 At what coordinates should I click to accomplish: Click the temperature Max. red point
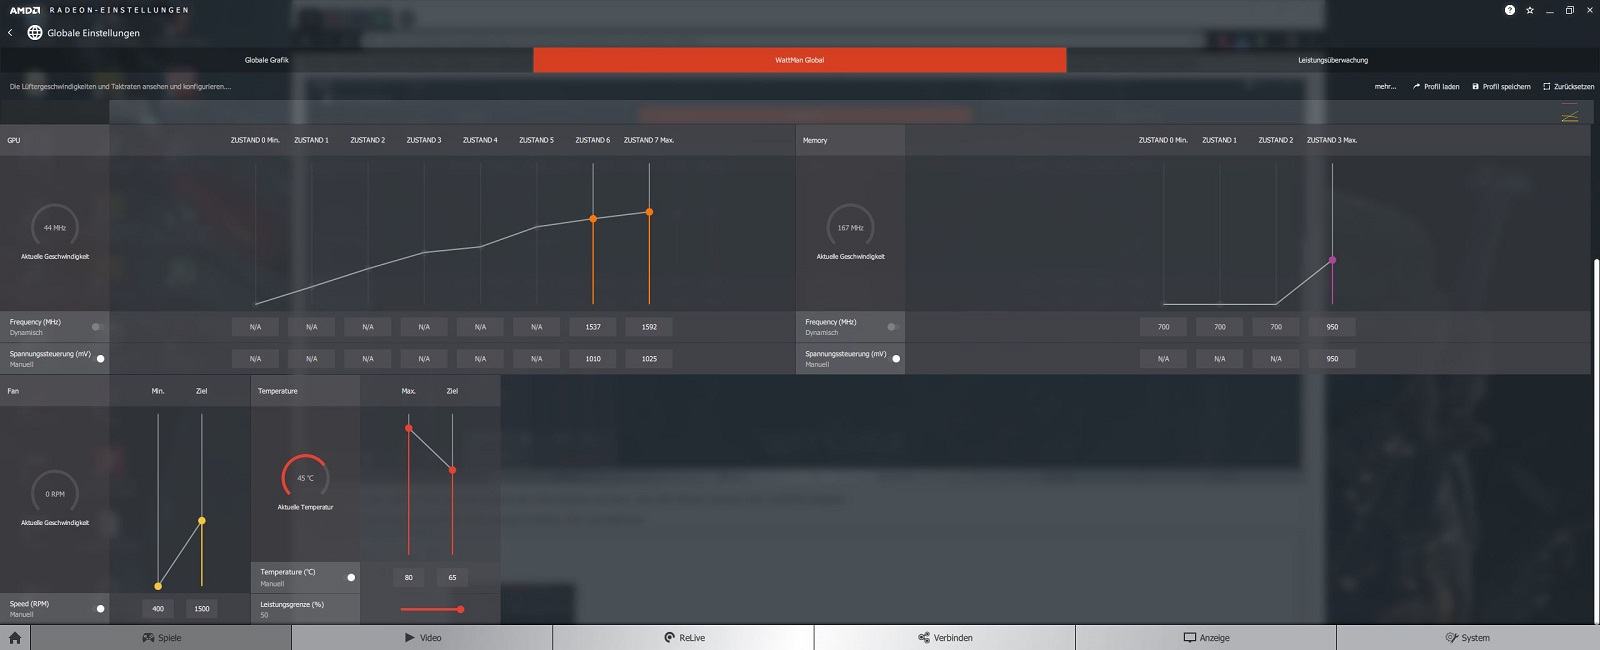(409, 428)
